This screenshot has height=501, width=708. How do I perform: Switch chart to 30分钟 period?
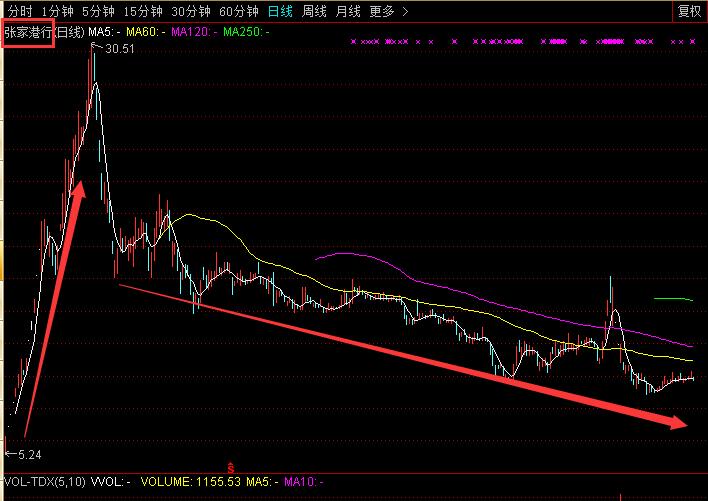tap(191, 12)
